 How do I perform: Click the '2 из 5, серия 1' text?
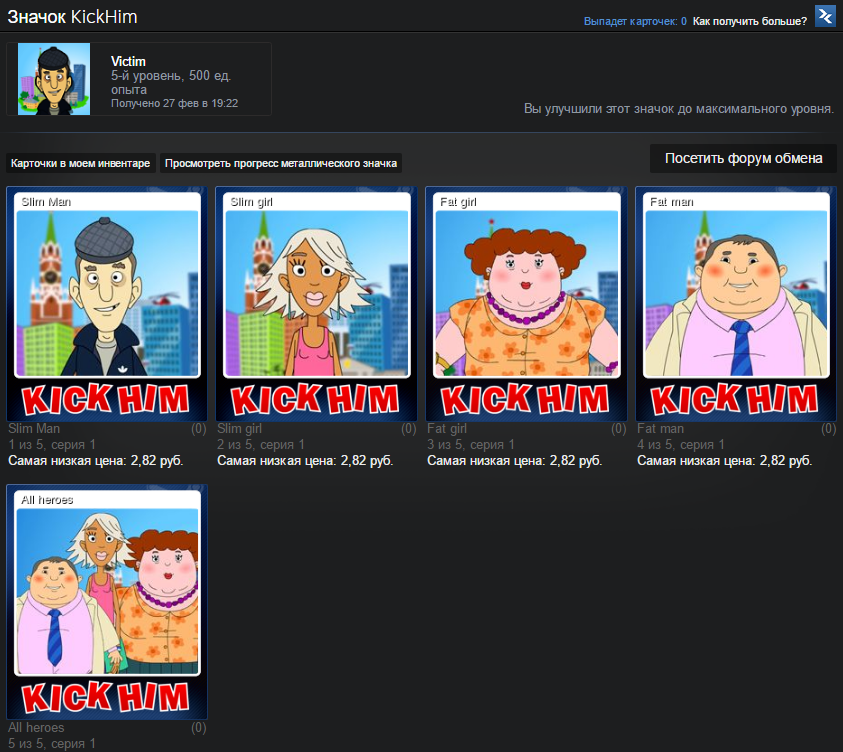261,445
